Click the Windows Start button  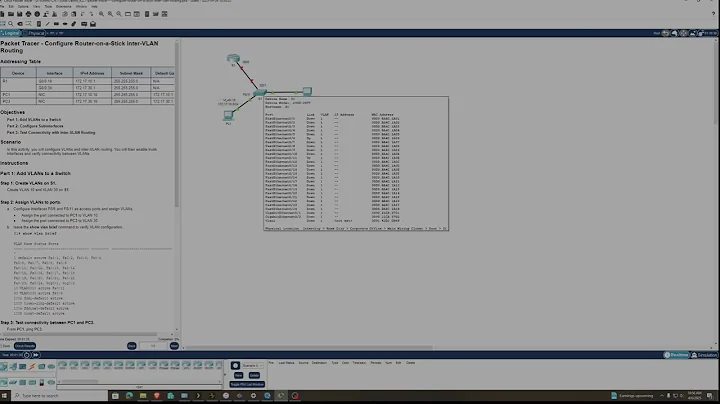tap(5, 395)
